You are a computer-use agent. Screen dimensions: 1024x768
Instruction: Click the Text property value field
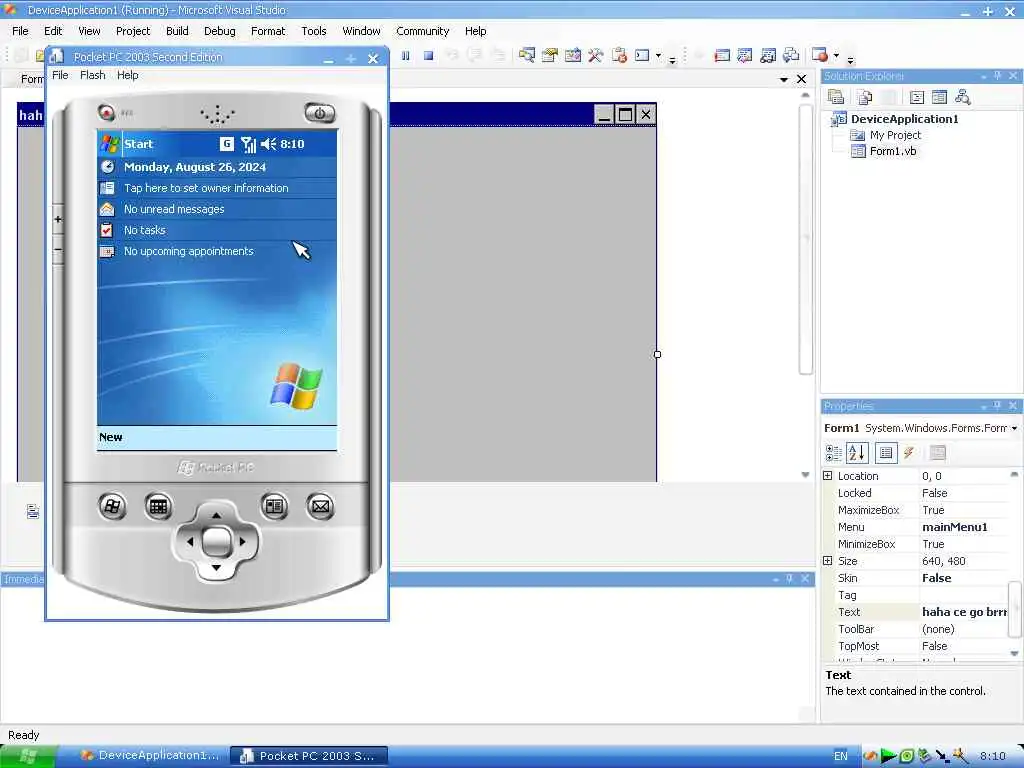click(x=964, y=612)
